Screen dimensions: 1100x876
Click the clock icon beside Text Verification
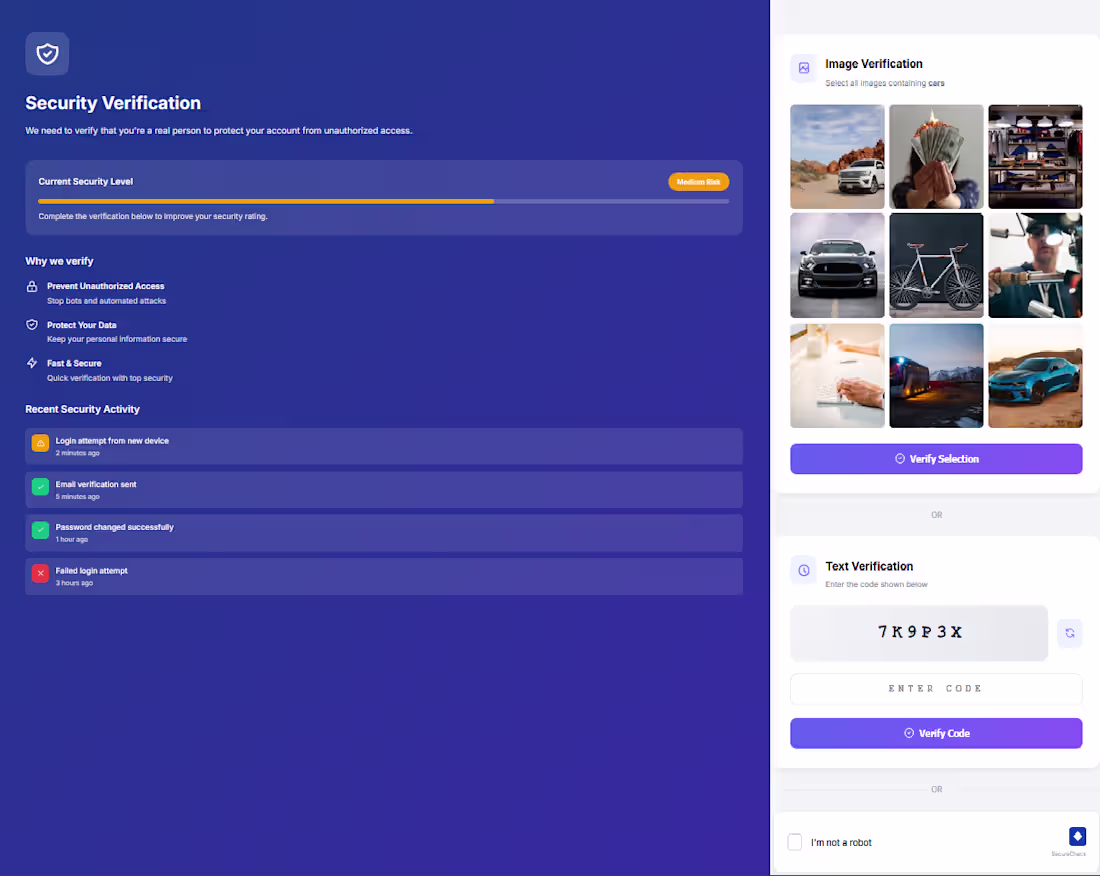click(x=804, y=570)
